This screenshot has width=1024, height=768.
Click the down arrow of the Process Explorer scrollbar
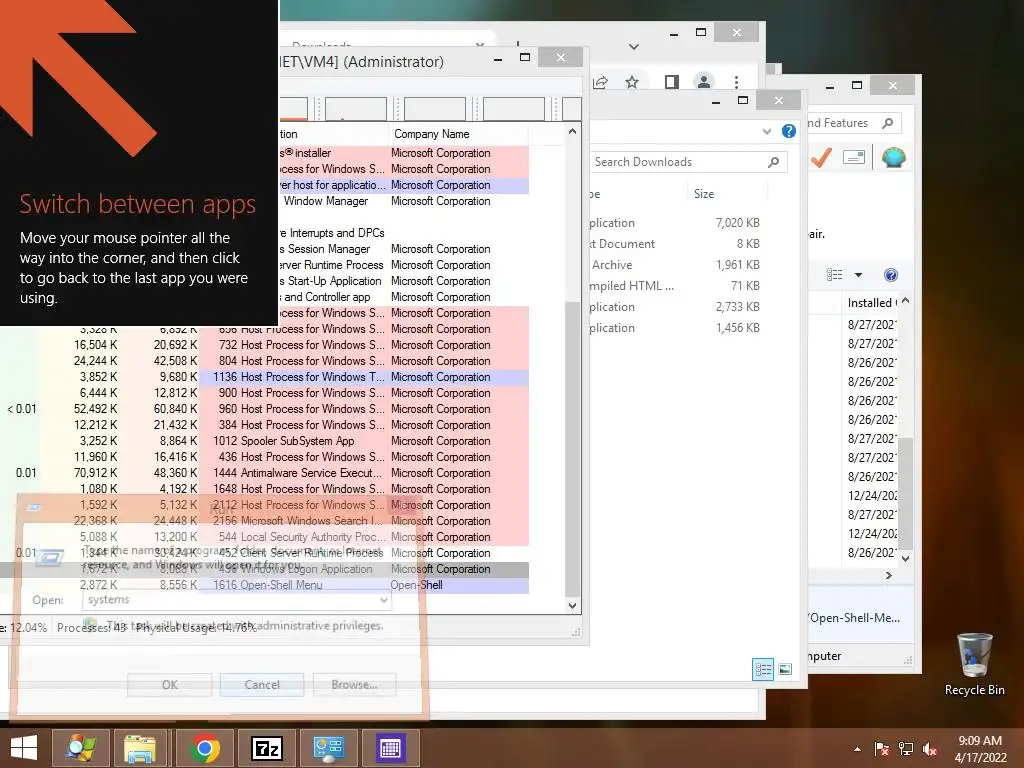572,605
